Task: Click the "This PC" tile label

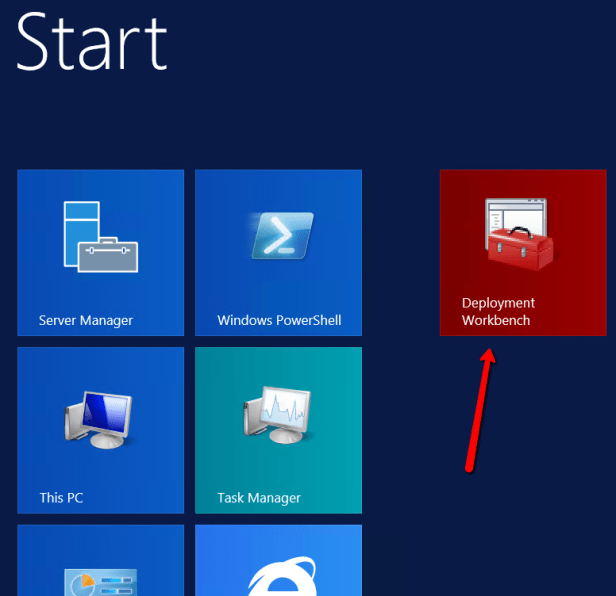Action: [61, 498]
